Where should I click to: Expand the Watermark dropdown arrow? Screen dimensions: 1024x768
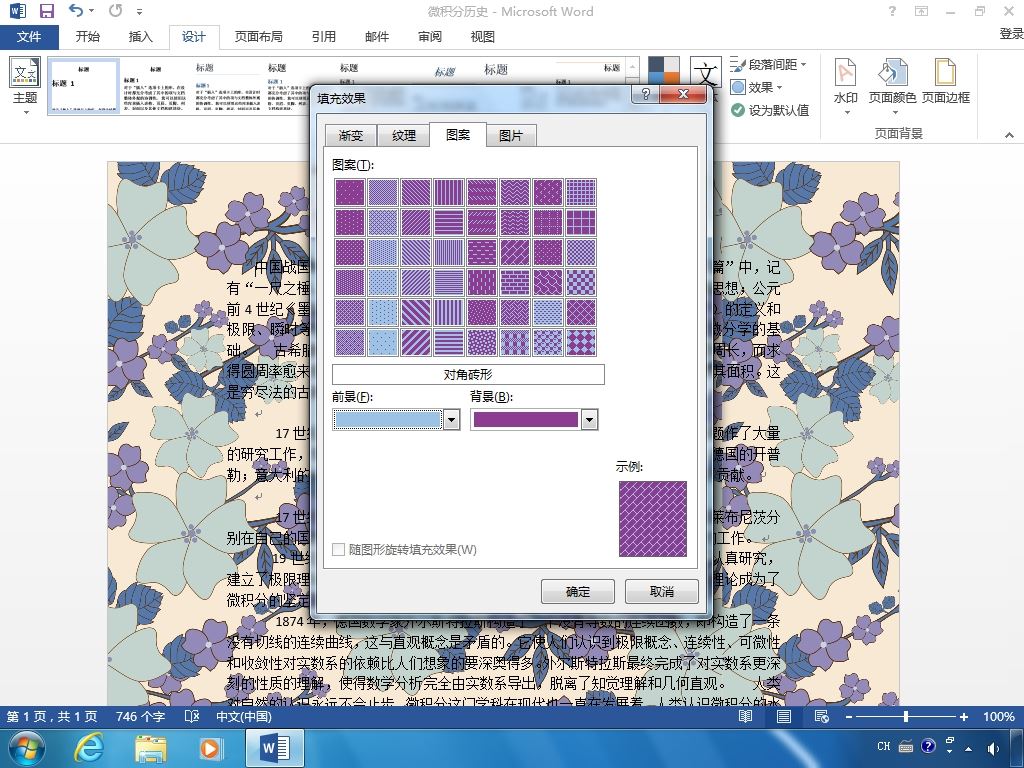[x=846, y=113]
